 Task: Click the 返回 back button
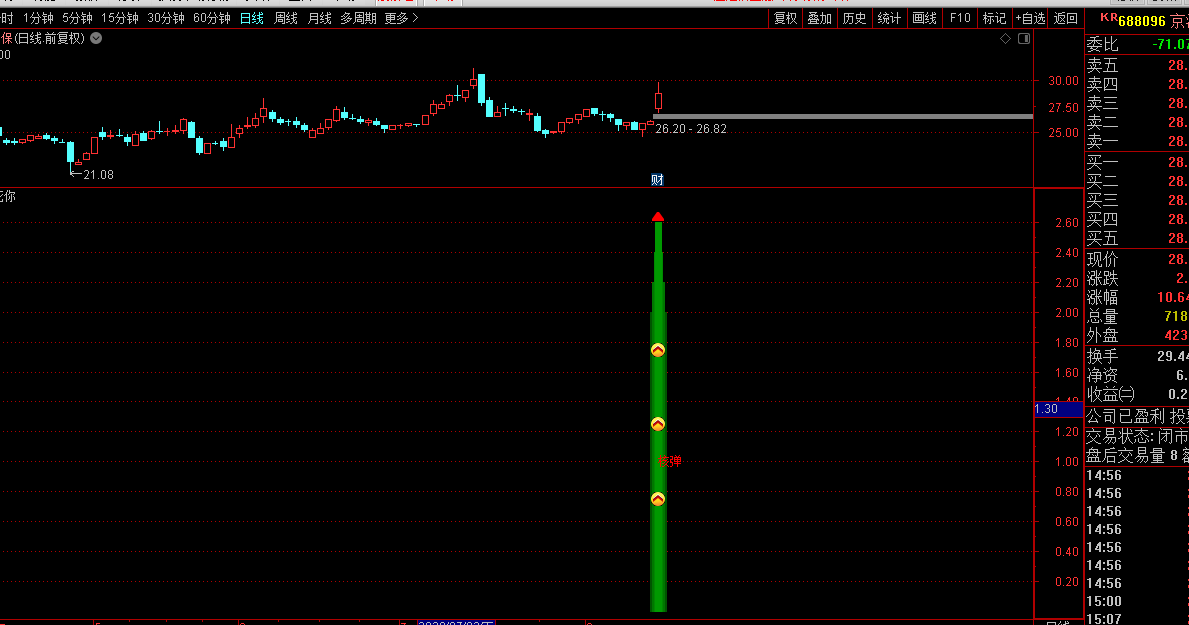[1066, 18]
